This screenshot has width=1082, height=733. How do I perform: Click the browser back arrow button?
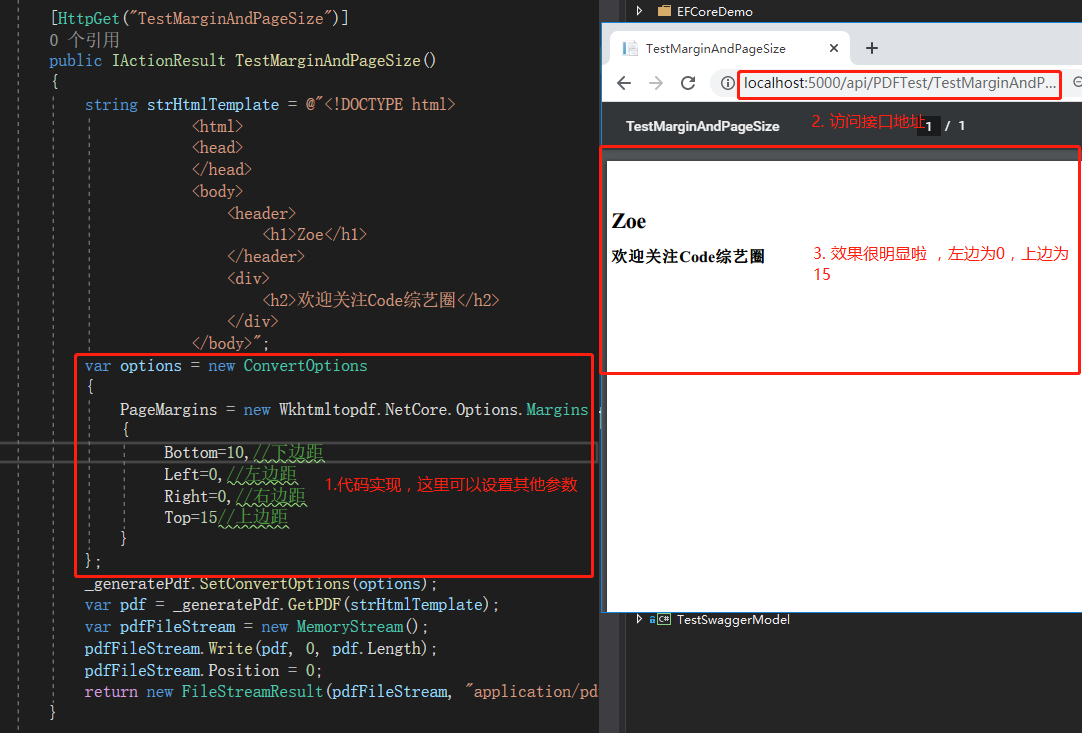point(624,84)
